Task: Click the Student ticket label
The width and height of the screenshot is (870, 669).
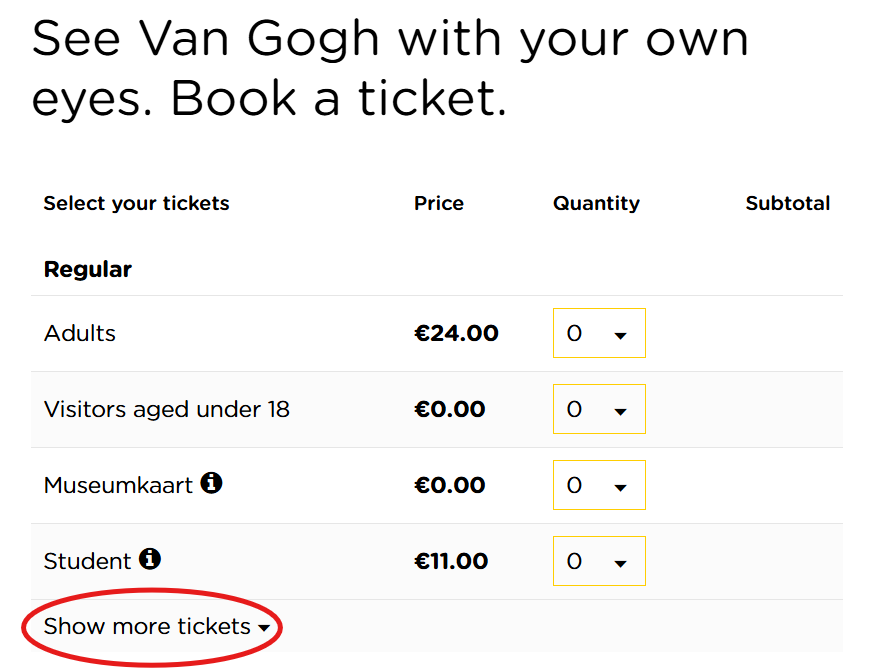Action: click(88, 562)
